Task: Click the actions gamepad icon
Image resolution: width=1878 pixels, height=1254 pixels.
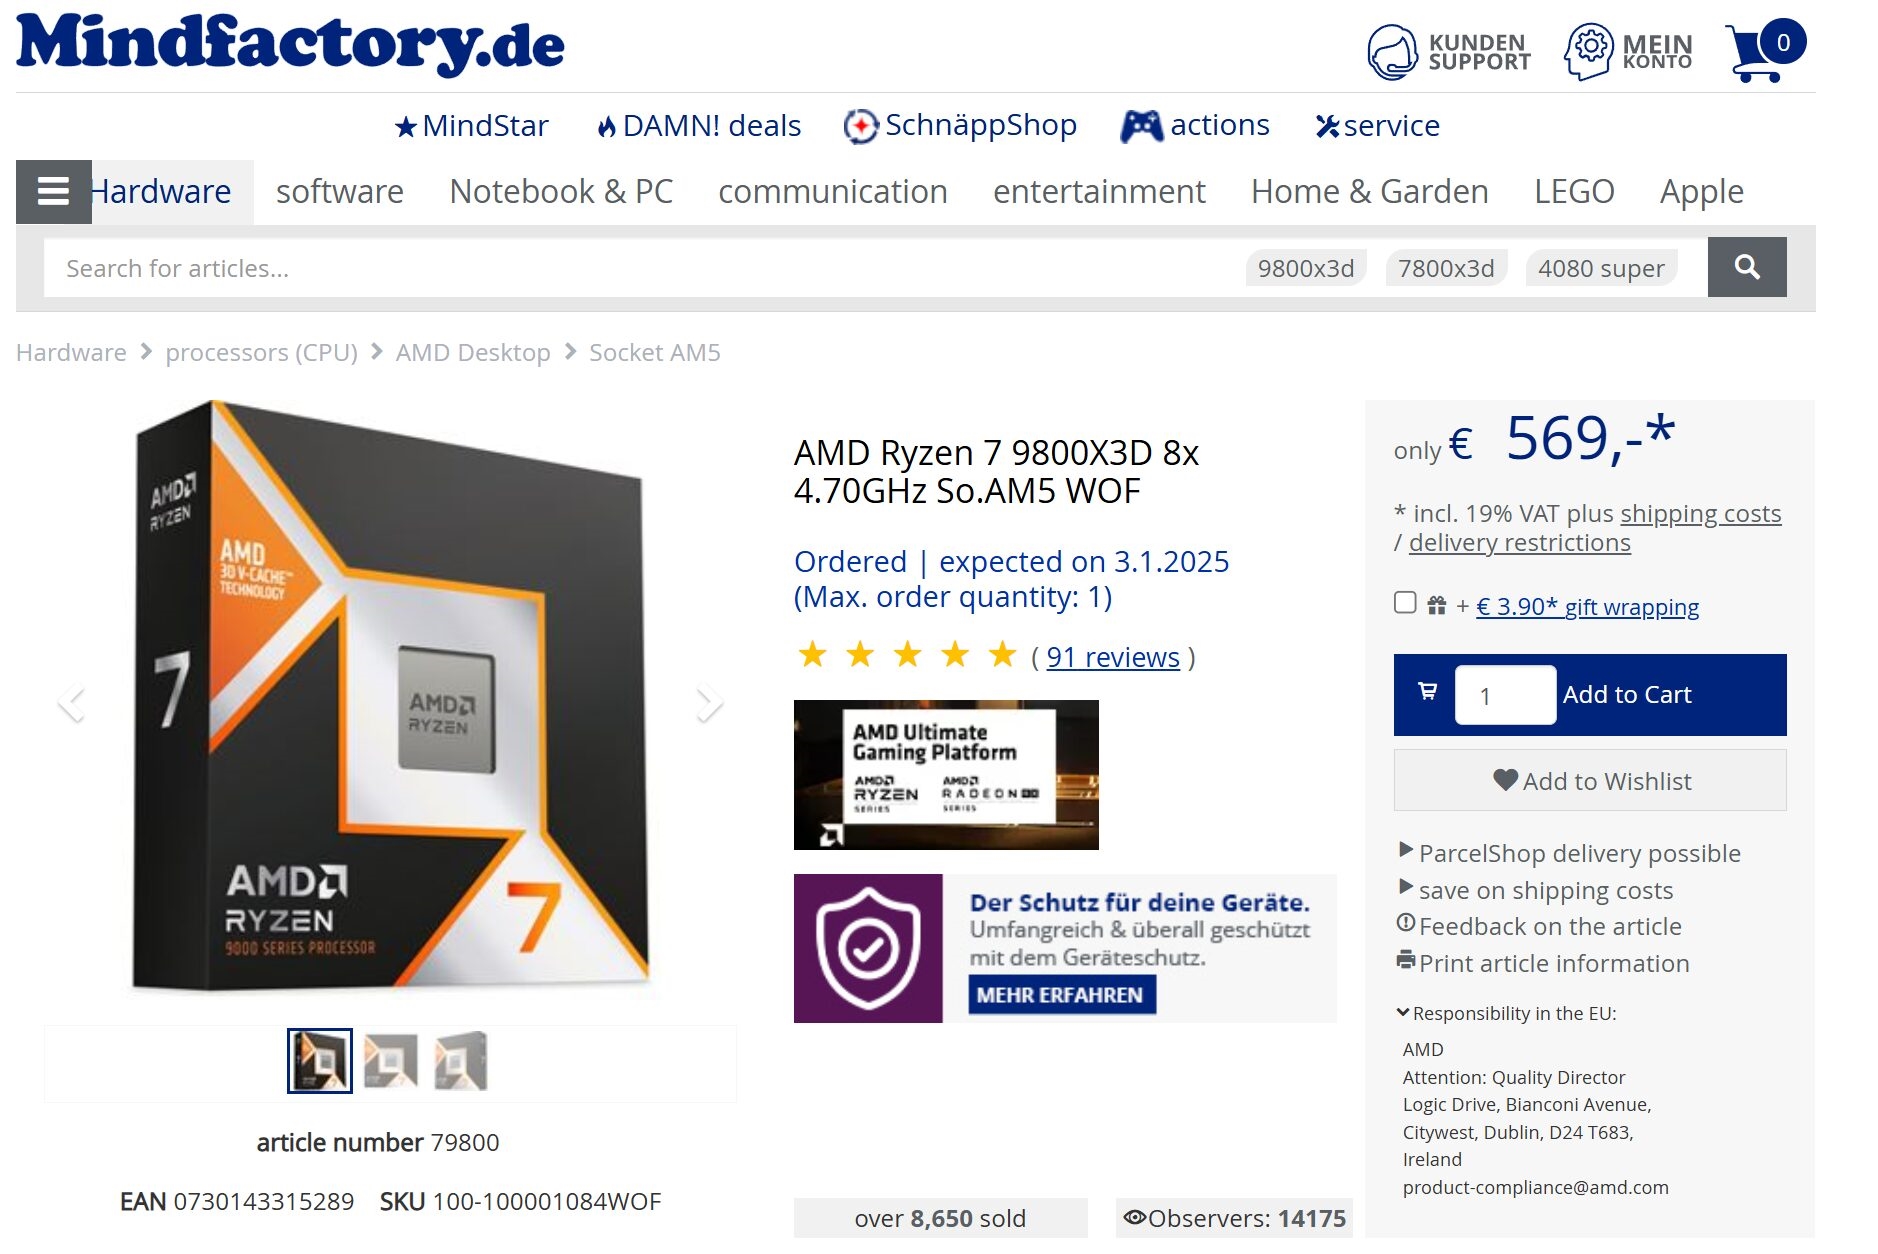Action: [x=1141, y=126]
